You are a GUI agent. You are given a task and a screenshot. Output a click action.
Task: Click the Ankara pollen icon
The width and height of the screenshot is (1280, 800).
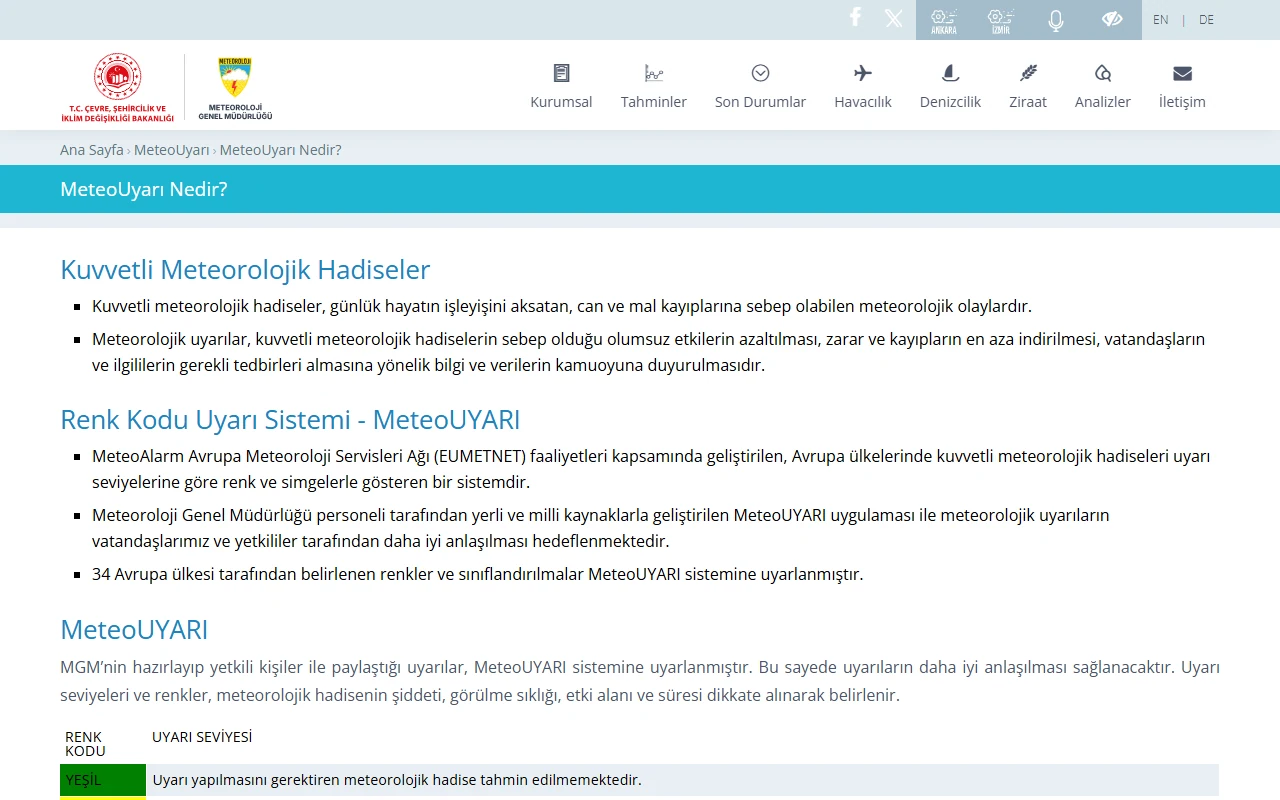(x=944, y=20)
